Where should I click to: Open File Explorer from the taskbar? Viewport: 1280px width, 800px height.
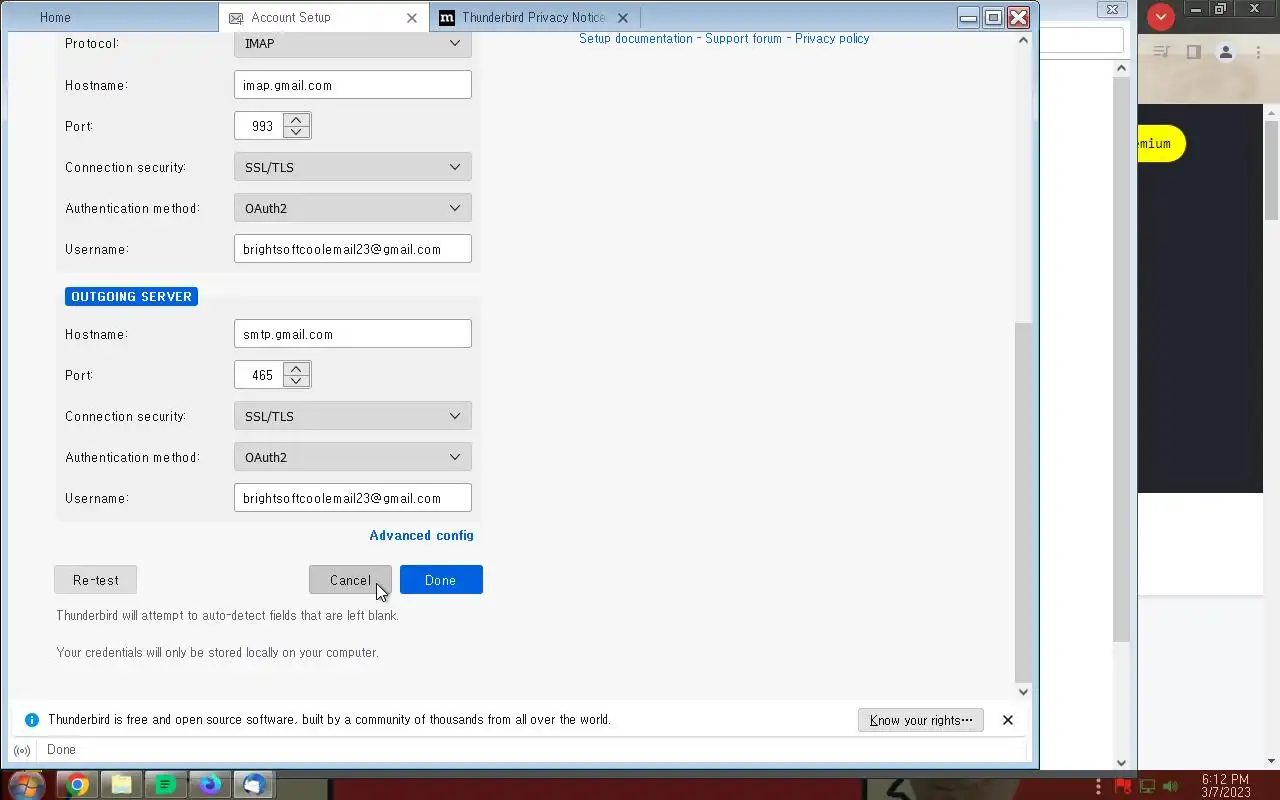tap(121, 785)
